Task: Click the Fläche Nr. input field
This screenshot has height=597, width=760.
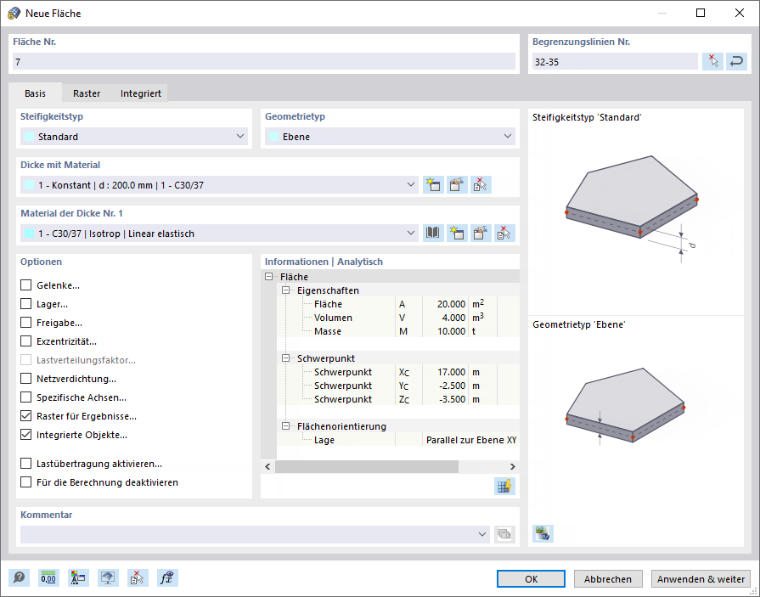Action: (264, 62)
